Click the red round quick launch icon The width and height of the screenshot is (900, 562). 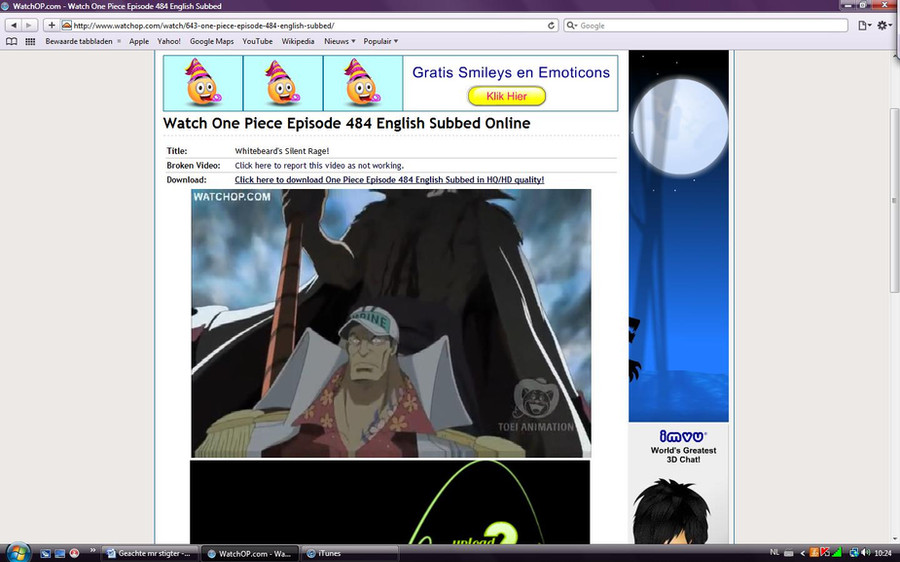pos(74,553)
